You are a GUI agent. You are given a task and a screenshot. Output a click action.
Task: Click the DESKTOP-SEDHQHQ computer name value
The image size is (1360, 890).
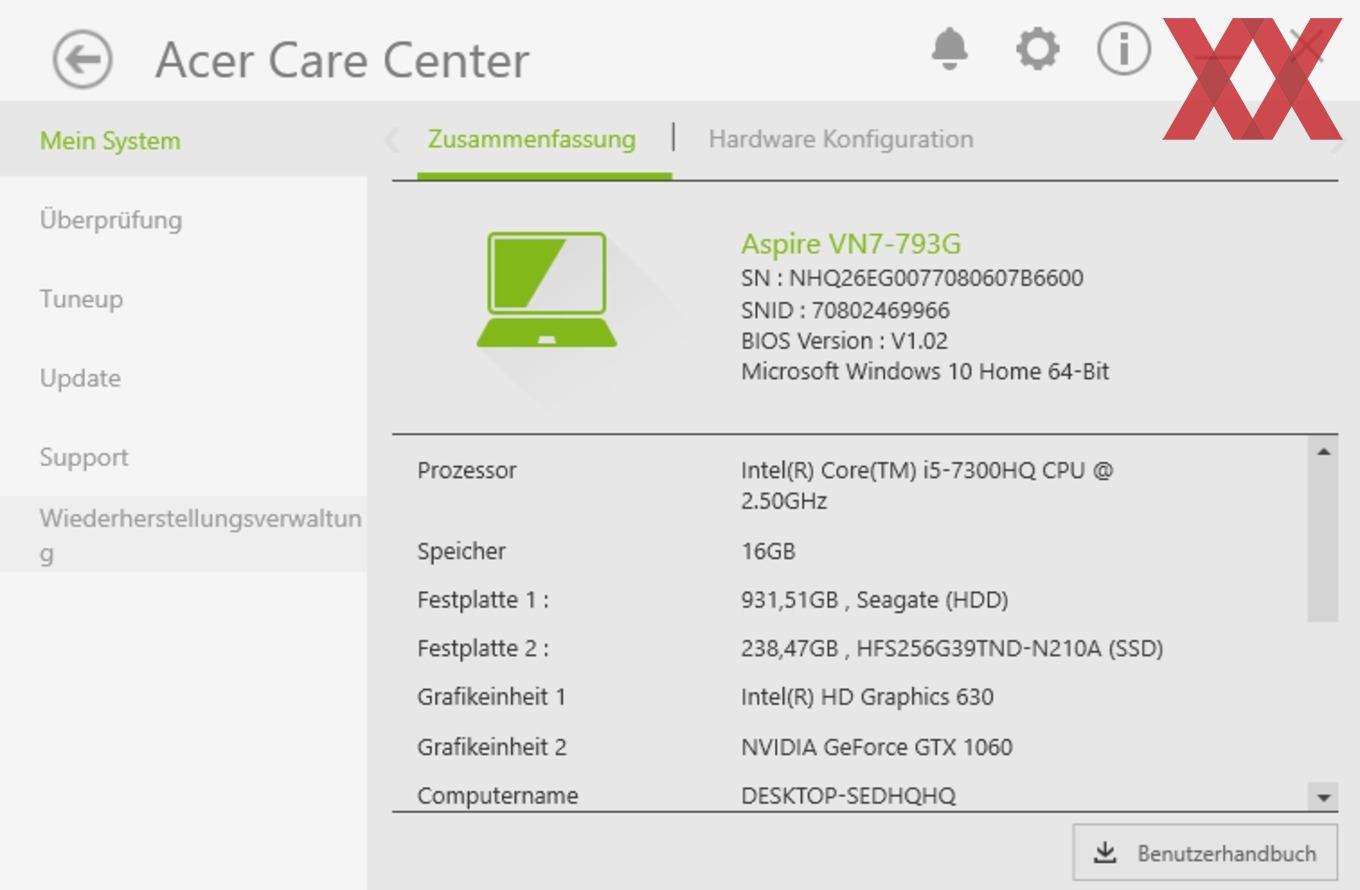pos(848,796)
